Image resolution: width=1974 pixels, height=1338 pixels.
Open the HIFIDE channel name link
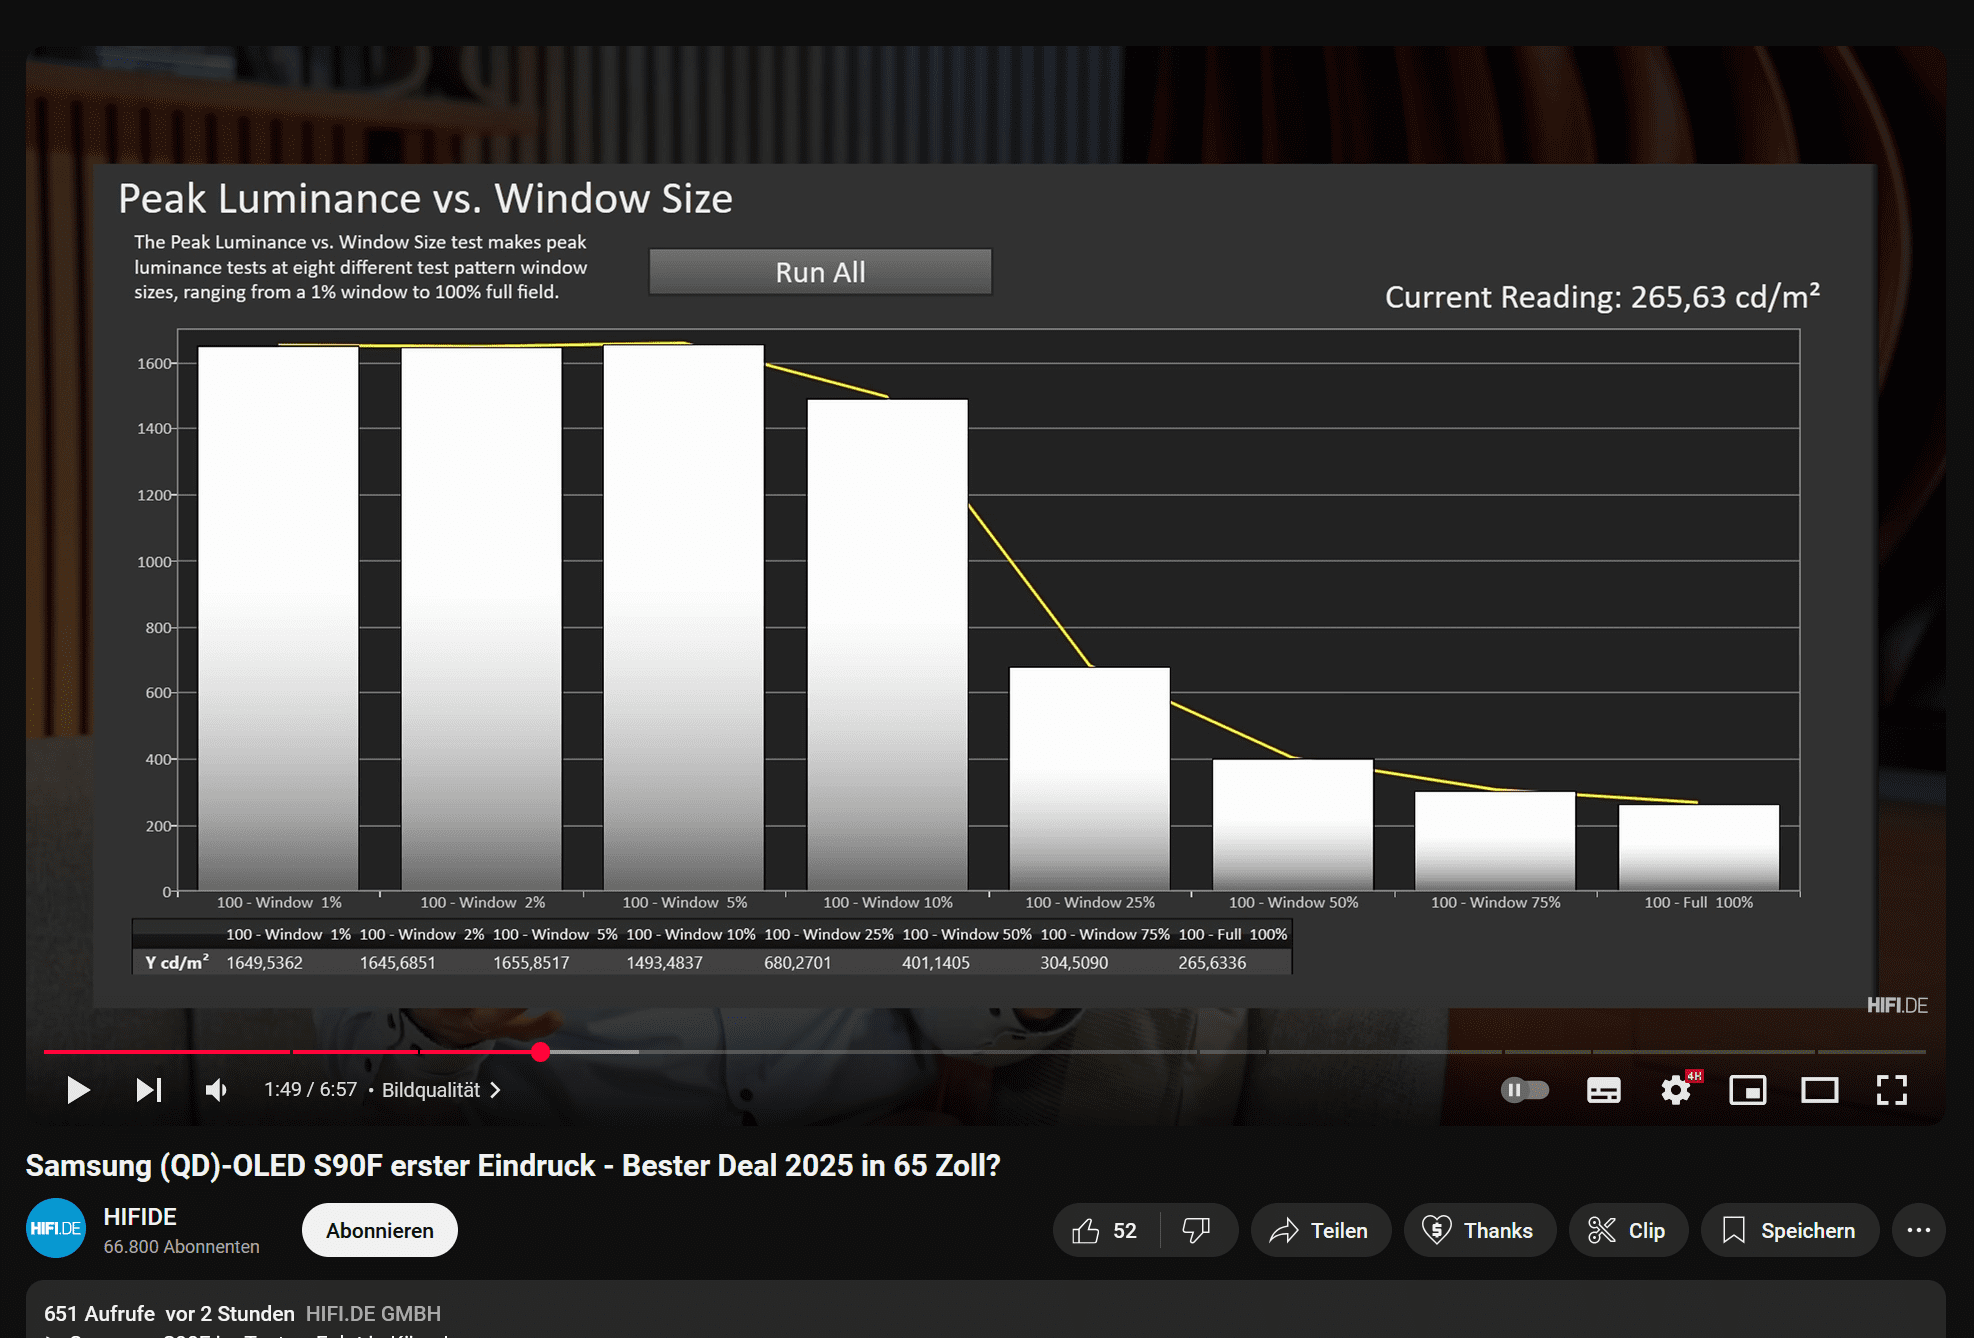pyautogui.click(x=140, y=1217)
